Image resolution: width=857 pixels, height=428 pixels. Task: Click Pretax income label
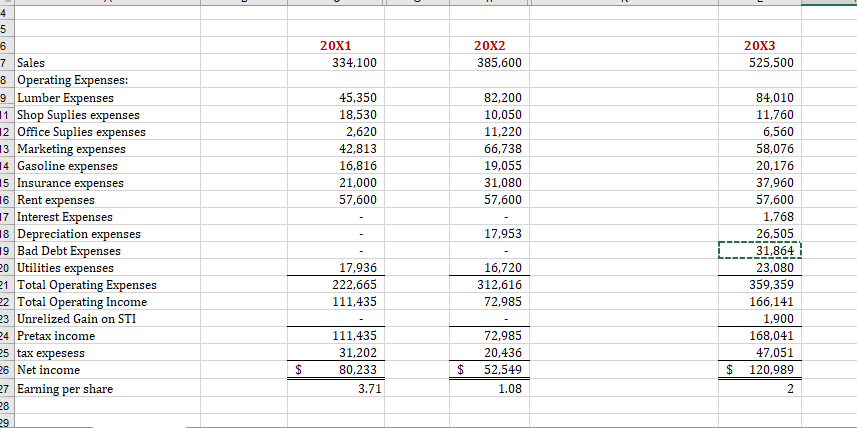pos(56,336)
